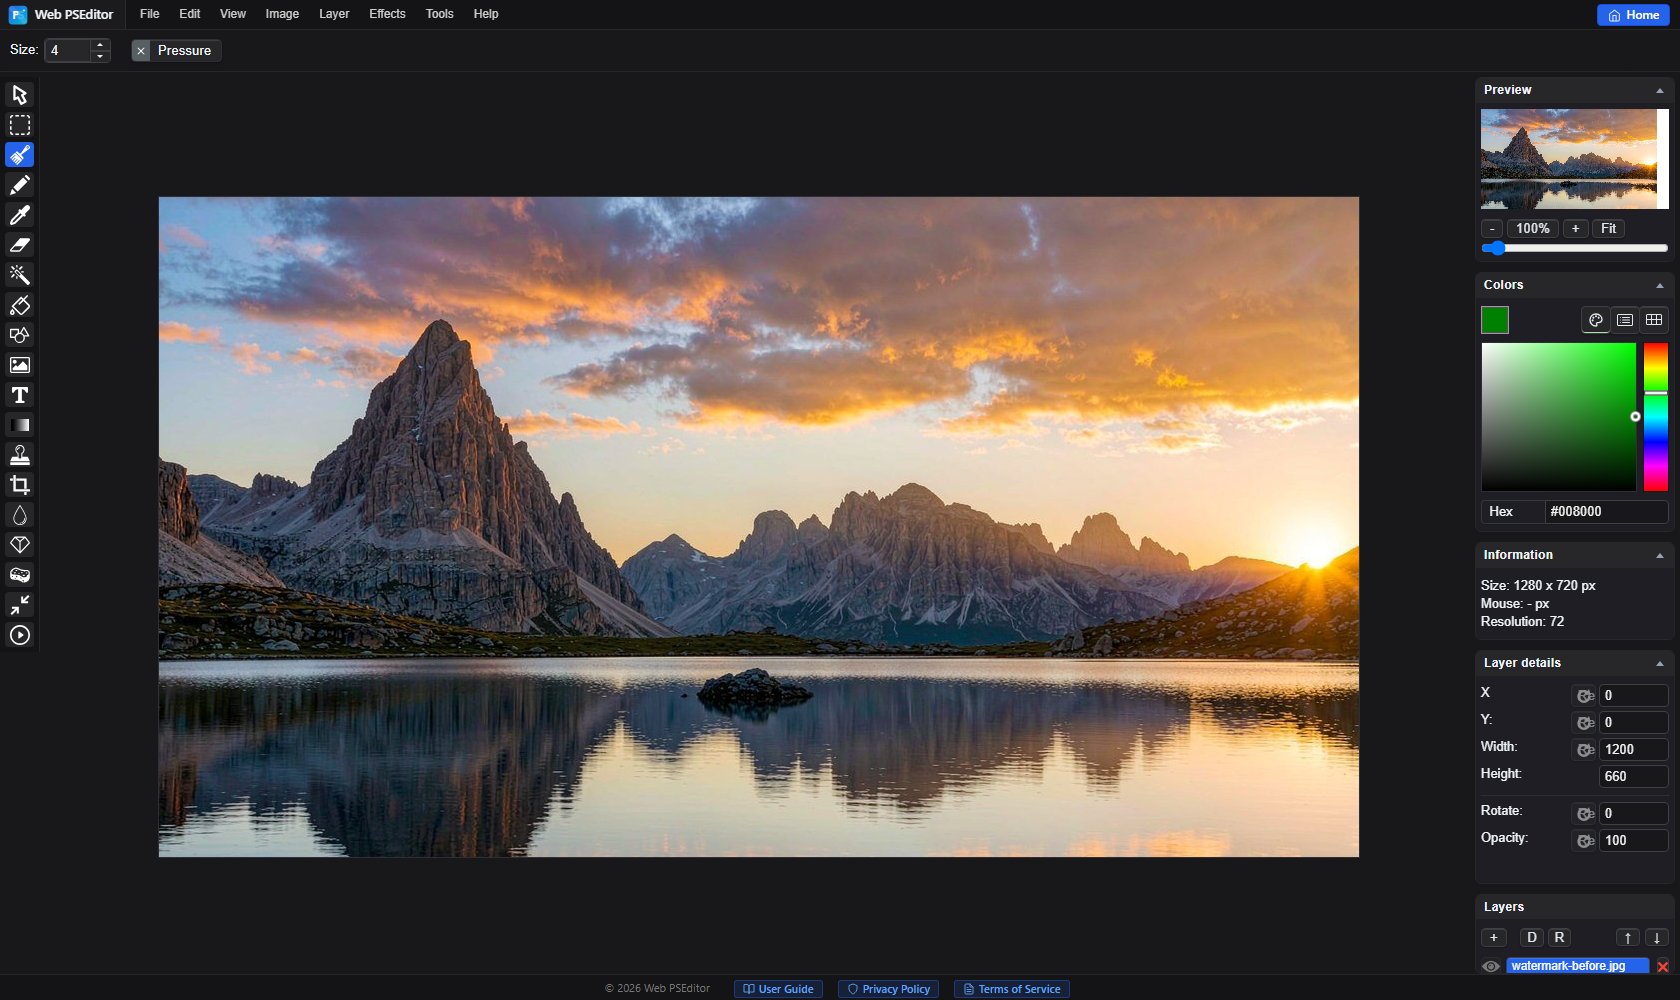Decrease brush Size with the down stepper
The width and height of the screenshot is (1680, 1000).
(100, 56)
